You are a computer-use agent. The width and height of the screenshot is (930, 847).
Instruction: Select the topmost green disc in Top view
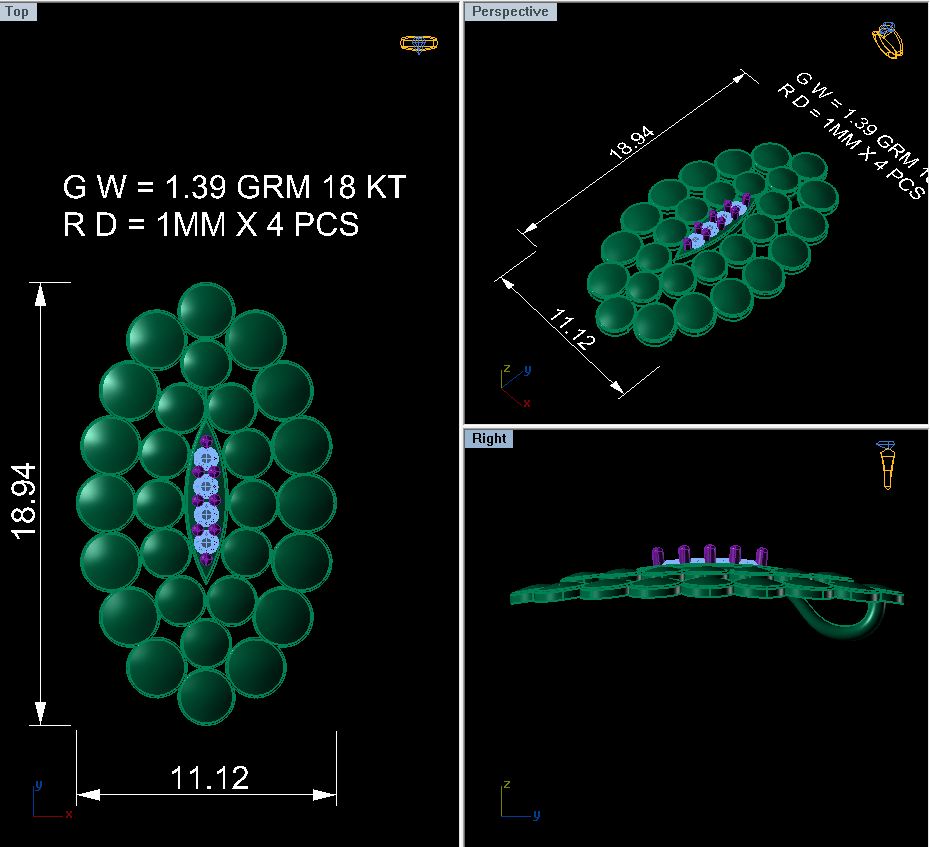[x=206, y=310]
